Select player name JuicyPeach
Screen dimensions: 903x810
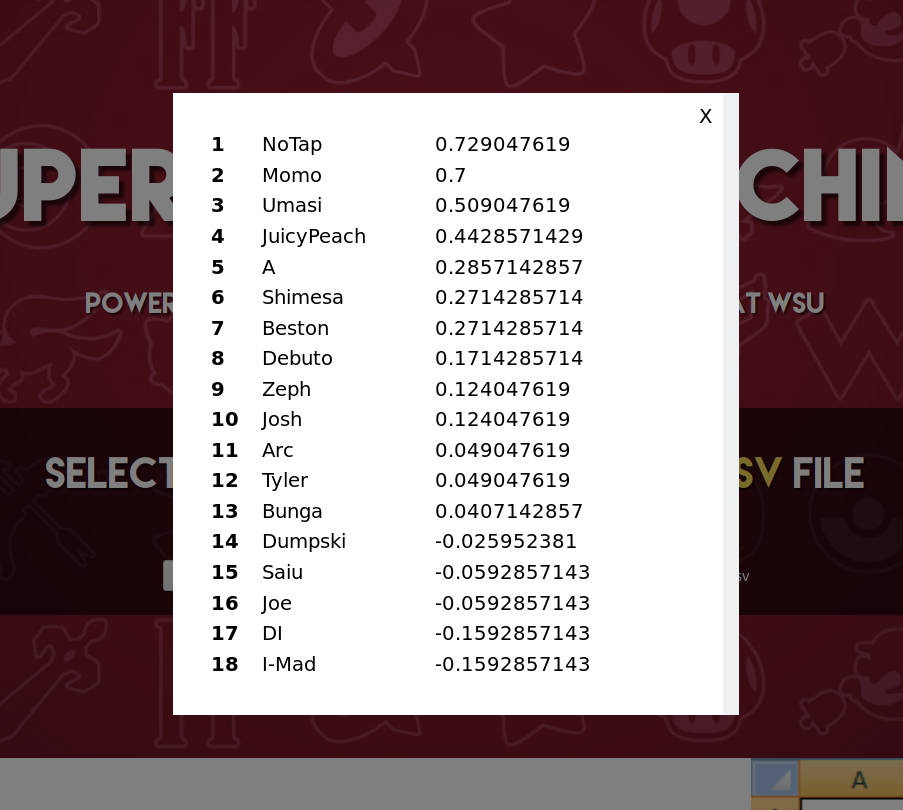pos(313,237)
